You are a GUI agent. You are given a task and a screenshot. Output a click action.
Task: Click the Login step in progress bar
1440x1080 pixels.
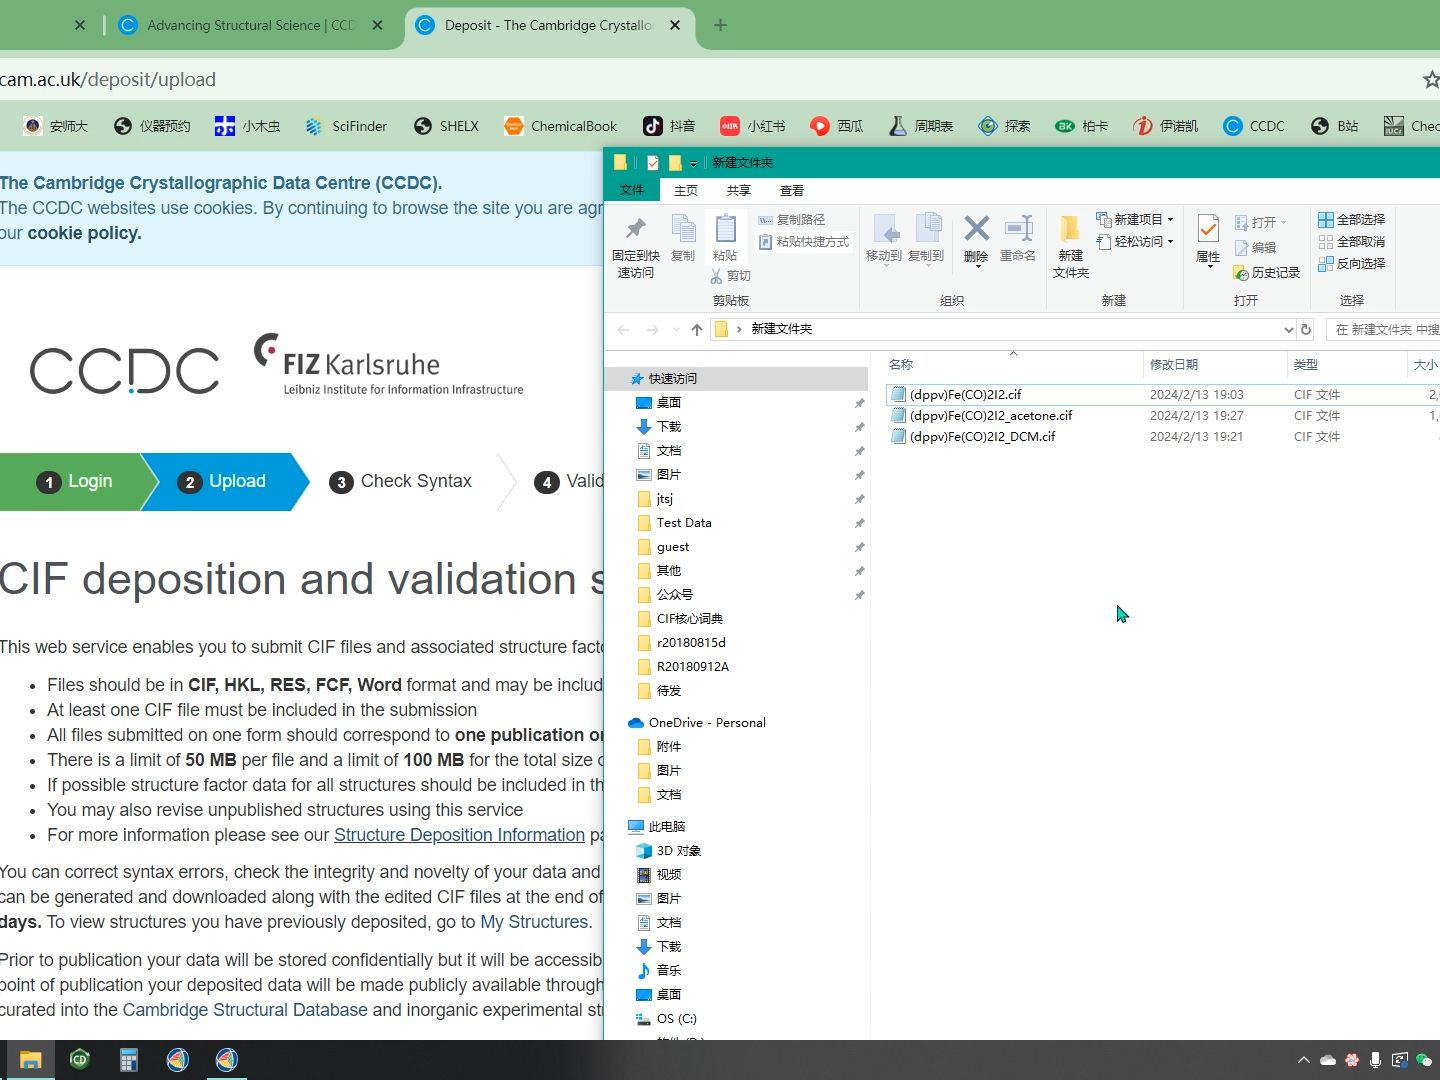point(75,482)
